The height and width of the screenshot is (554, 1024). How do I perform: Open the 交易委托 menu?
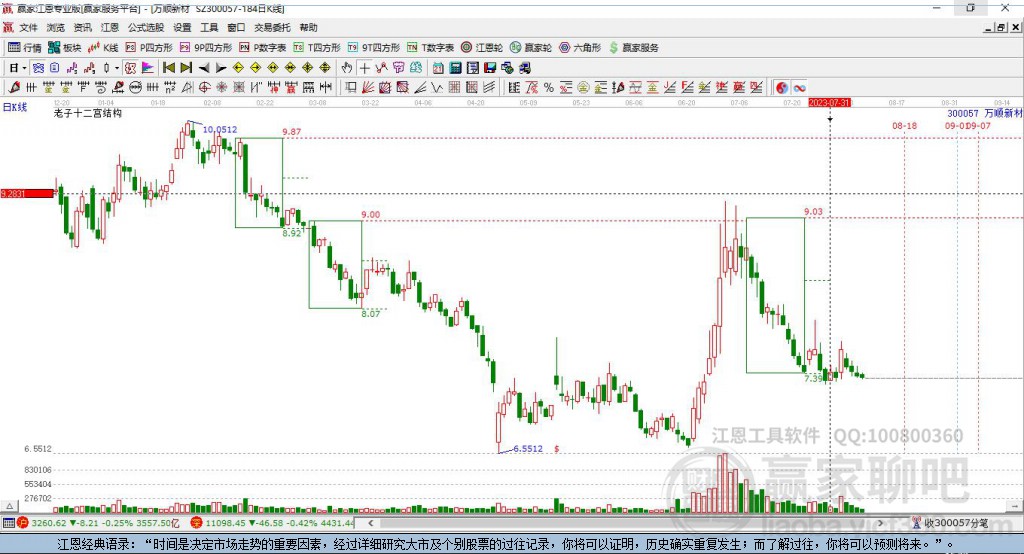click(x=272, y=27)
